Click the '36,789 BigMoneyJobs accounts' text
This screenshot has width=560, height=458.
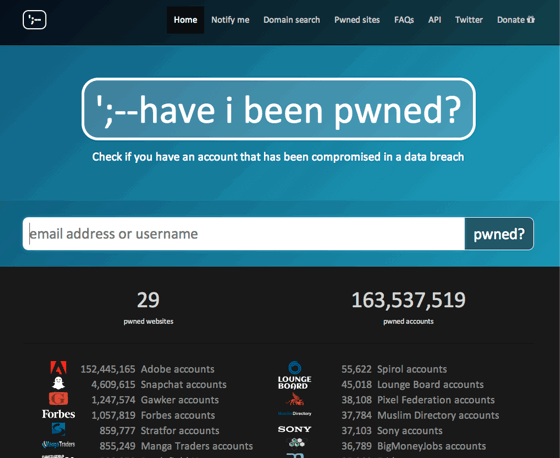[x=414, y=446]
